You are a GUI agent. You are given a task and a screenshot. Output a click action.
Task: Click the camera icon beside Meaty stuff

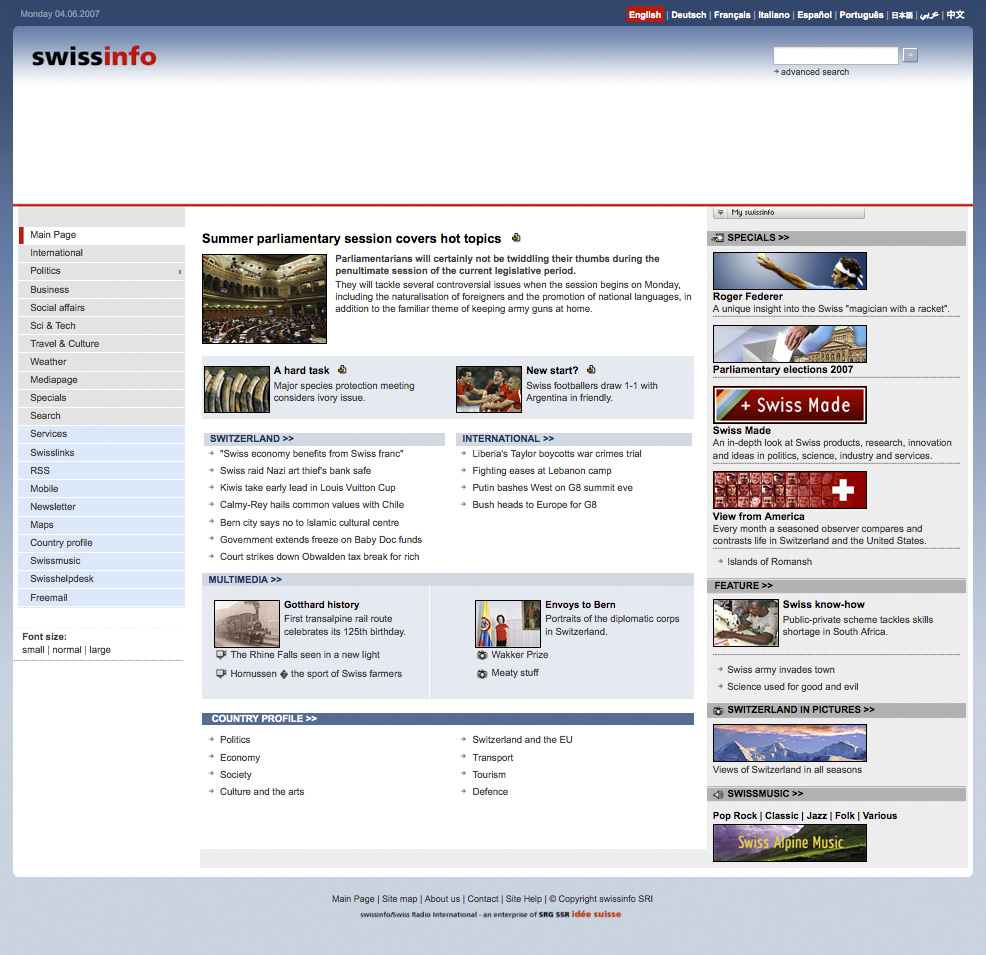tap(482, 673)
